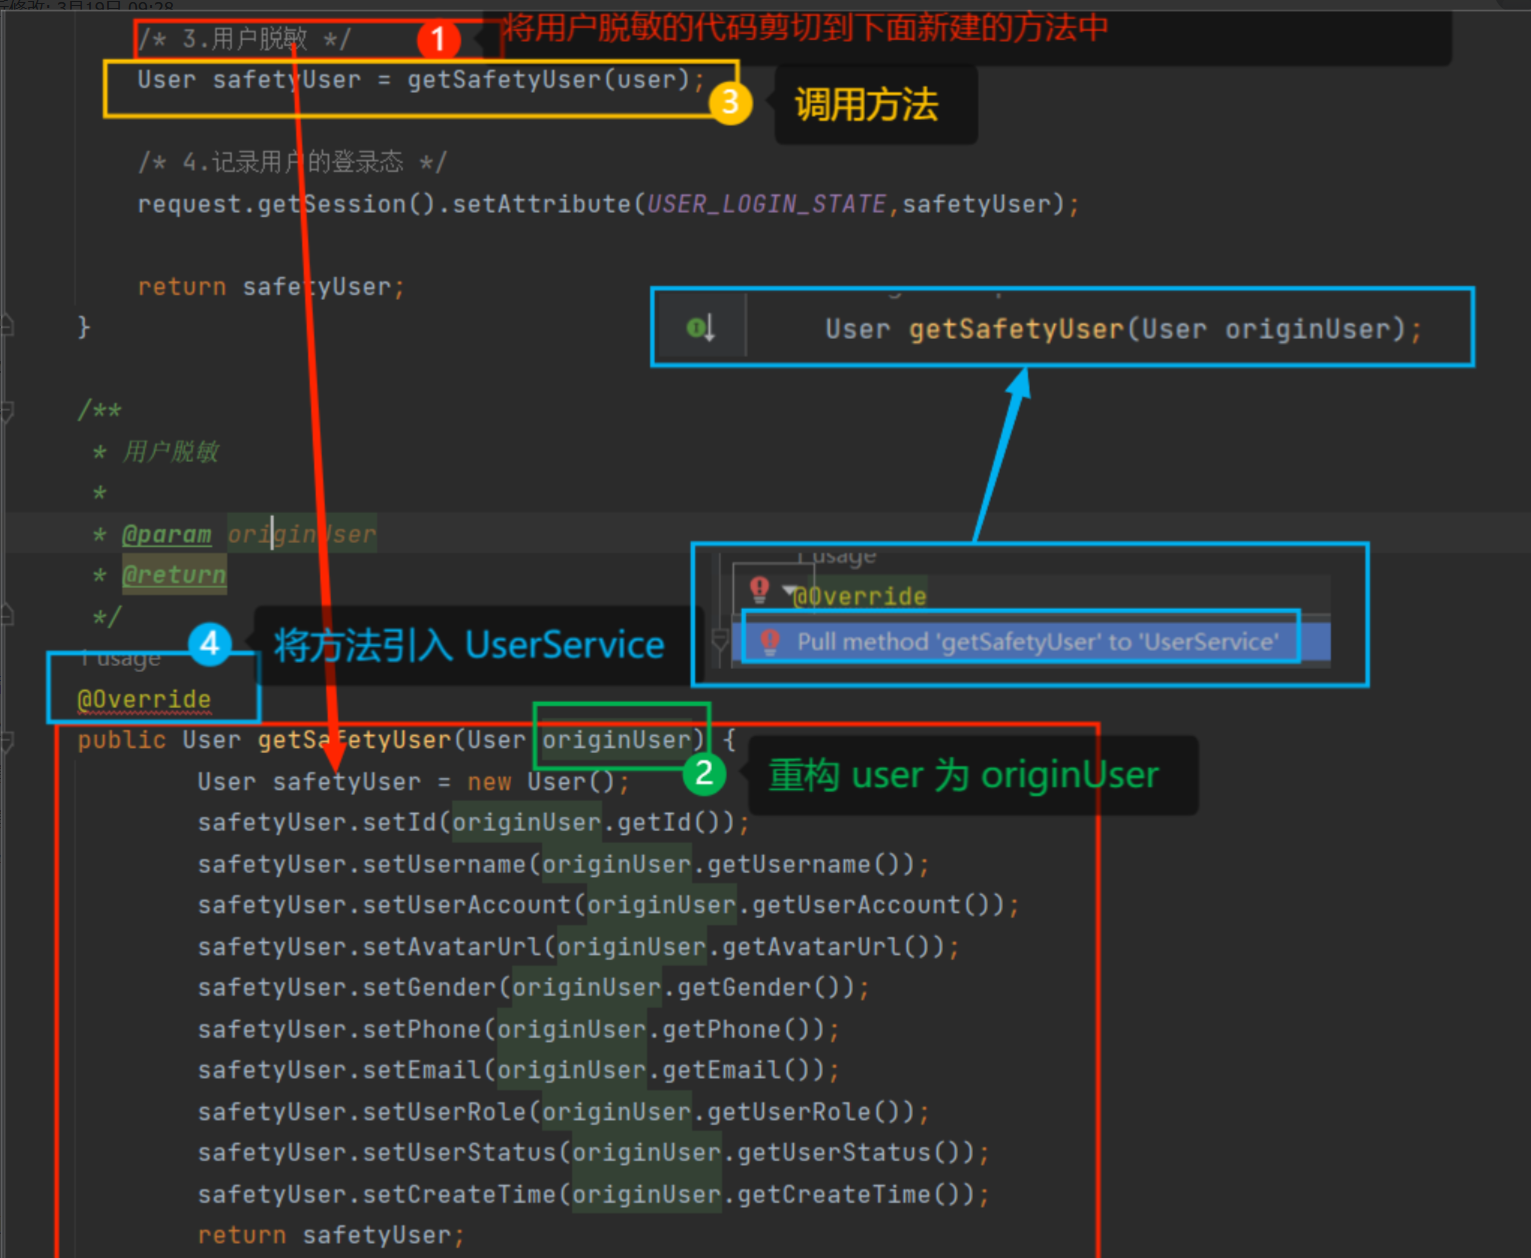Click the green number 2 annotation badge
Image resolution: width=1531 pixels, height=1258 pixels.
click(704, 773)
